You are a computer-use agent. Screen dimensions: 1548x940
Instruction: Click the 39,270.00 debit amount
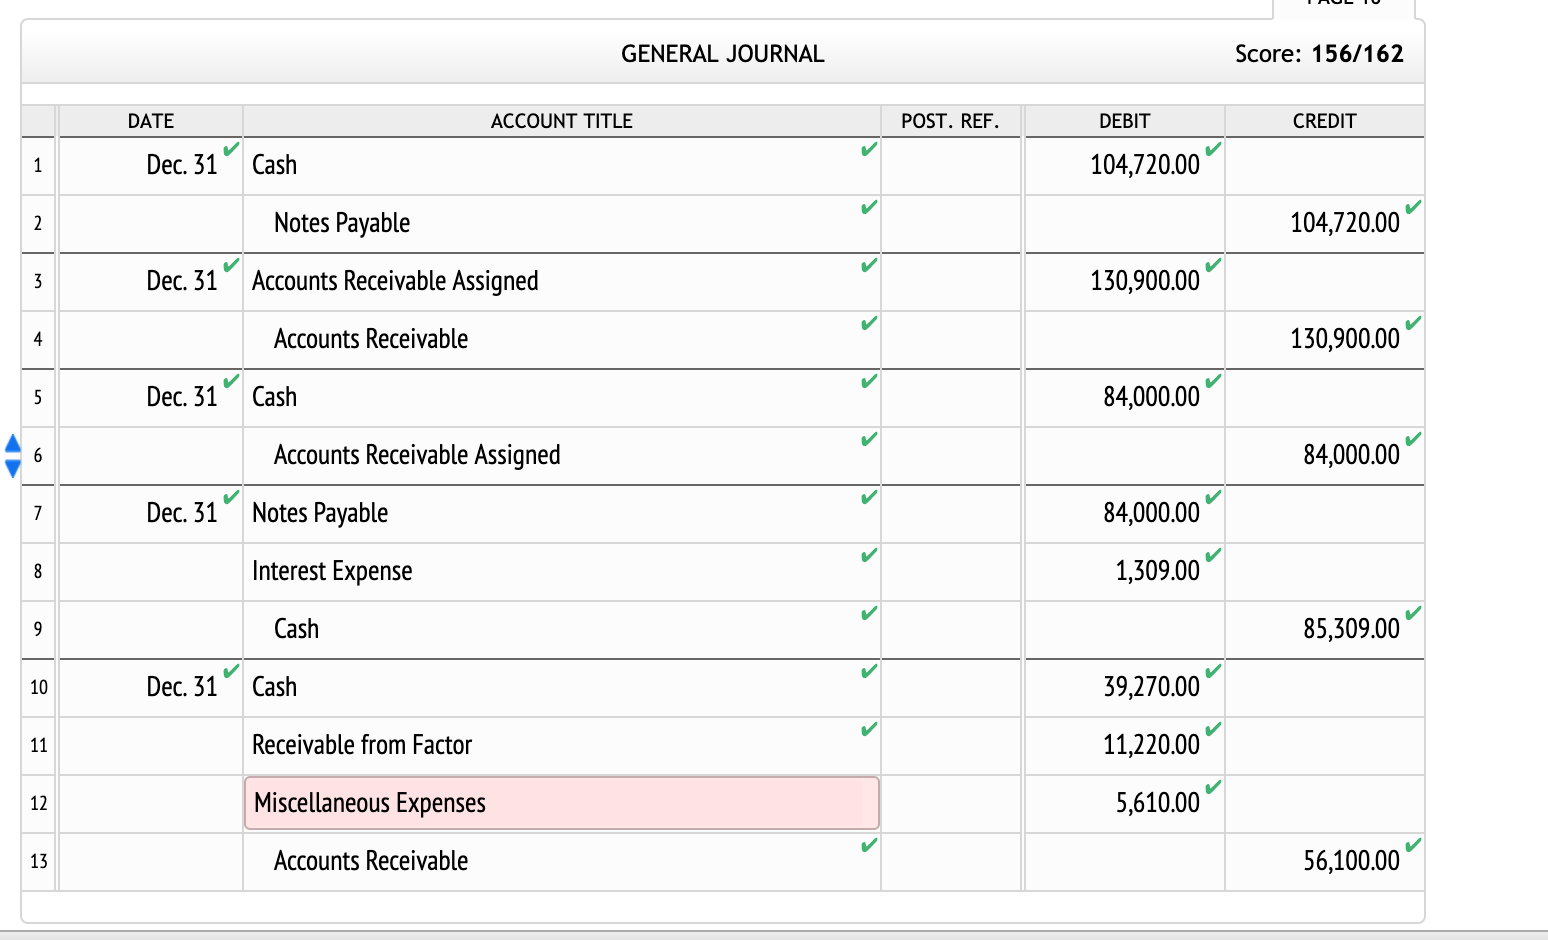1151,687
